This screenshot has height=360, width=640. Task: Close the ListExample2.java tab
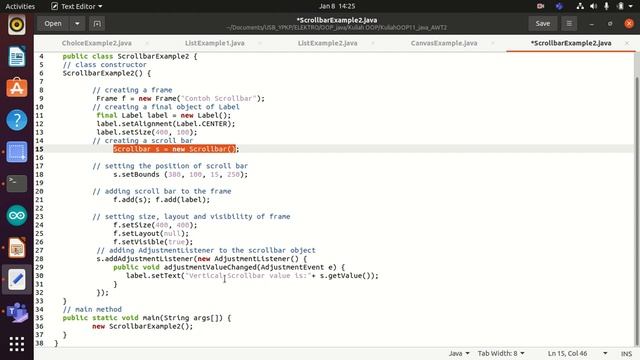point(373,43)
